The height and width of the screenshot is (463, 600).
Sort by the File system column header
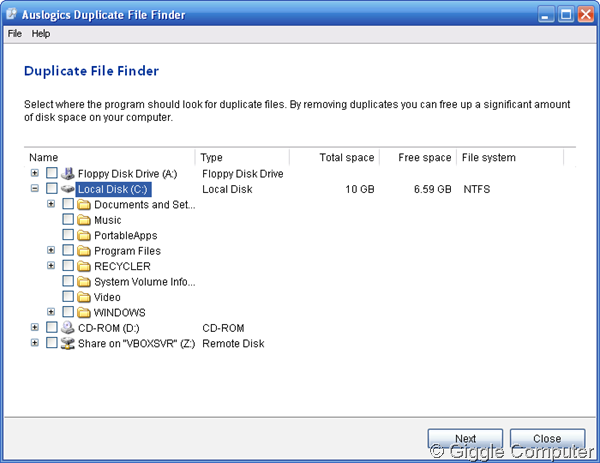510,157
